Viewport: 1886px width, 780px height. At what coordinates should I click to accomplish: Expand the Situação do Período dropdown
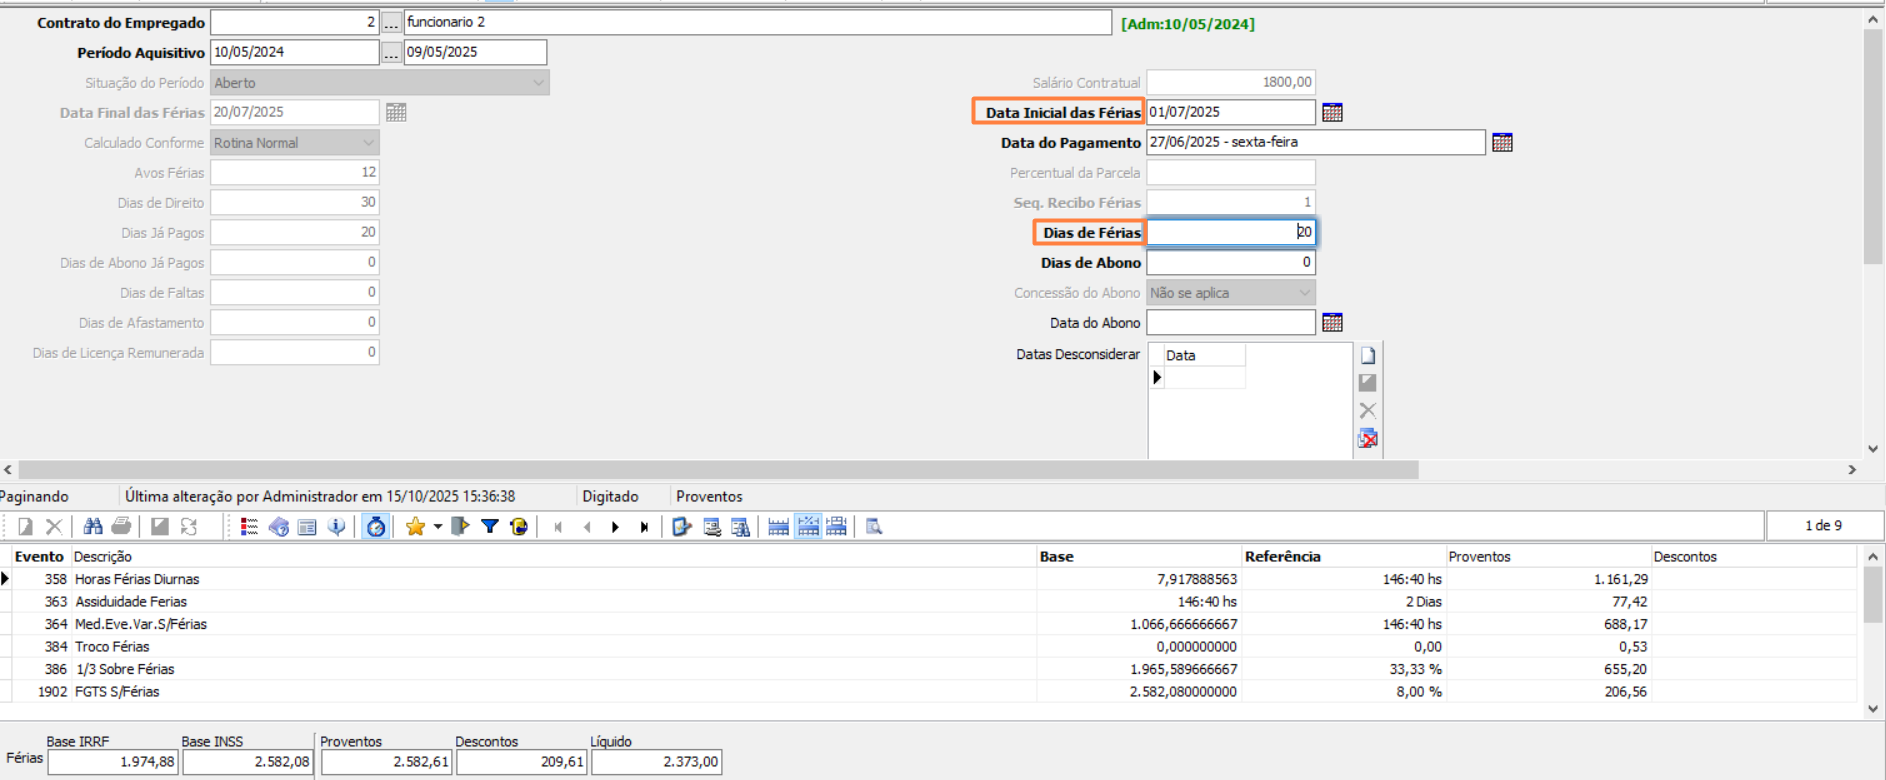pyautogui.click(x=538, y=83)
